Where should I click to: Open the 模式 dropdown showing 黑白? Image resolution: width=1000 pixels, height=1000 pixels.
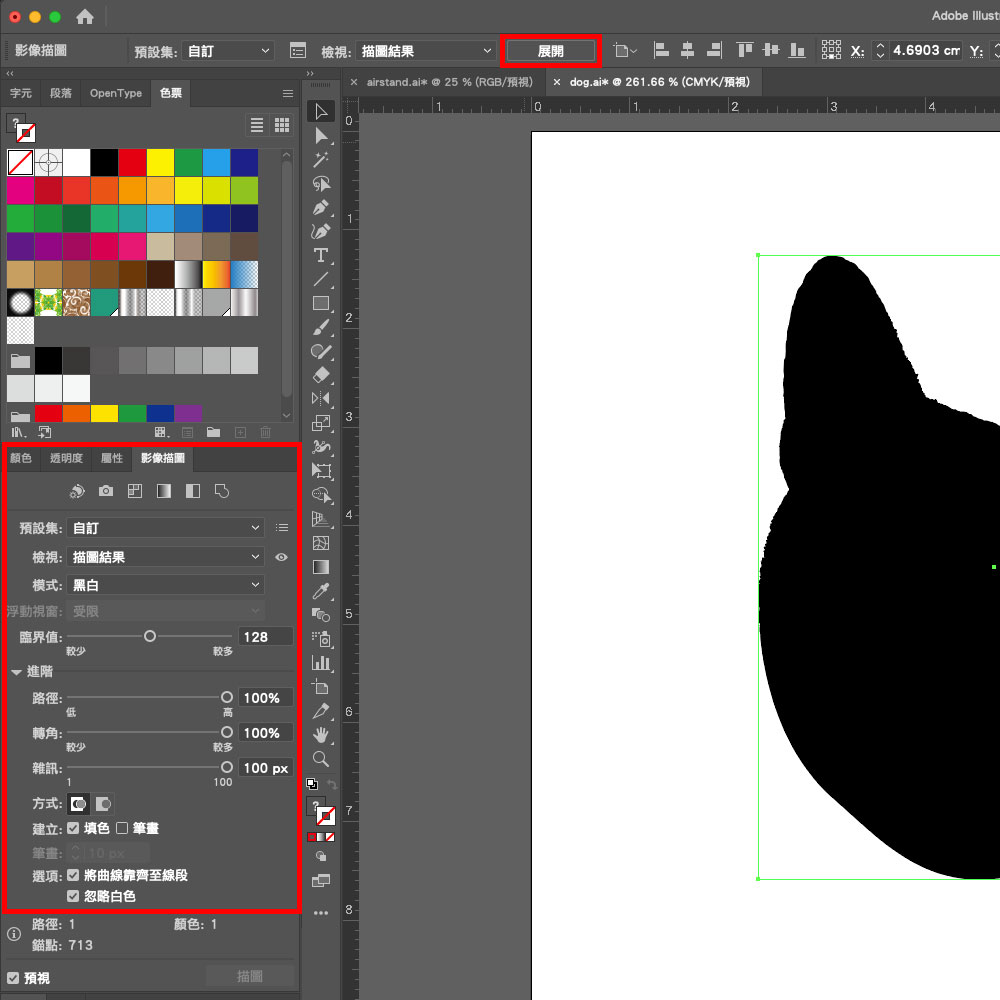click(166, 585)
